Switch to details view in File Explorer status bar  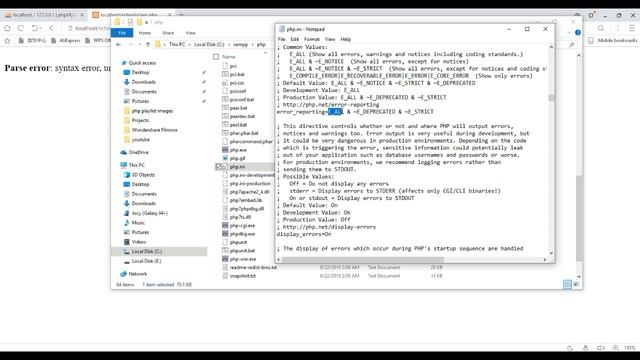click(x=567, y=284)
